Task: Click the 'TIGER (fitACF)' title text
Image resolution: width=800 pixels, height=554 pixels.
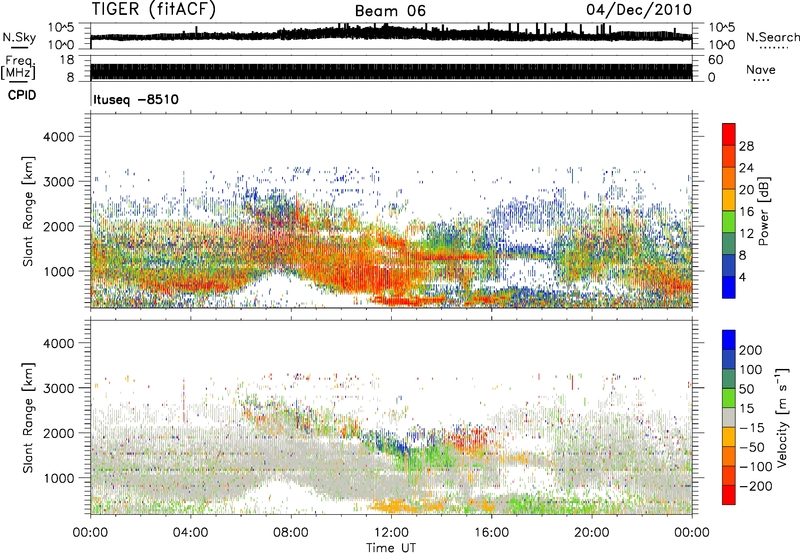Action: pos(153,9)
